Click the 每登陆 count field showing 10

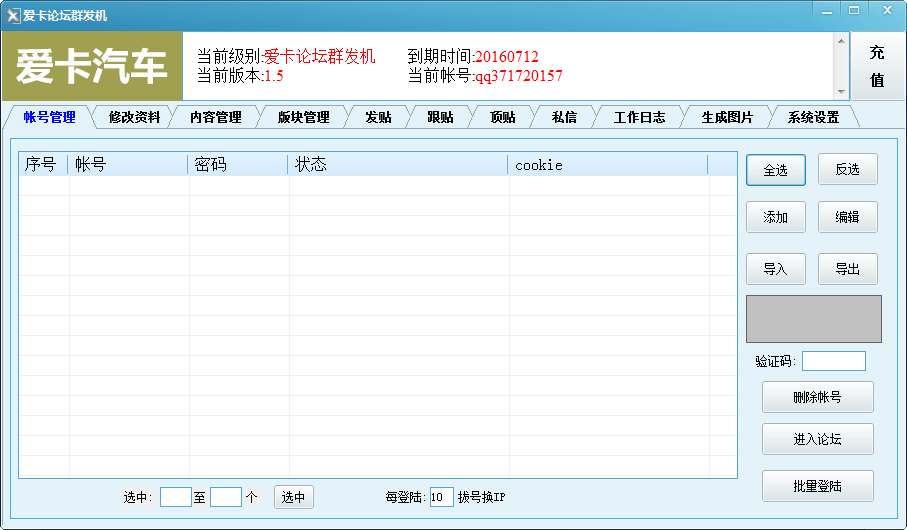tap(441, 497)
